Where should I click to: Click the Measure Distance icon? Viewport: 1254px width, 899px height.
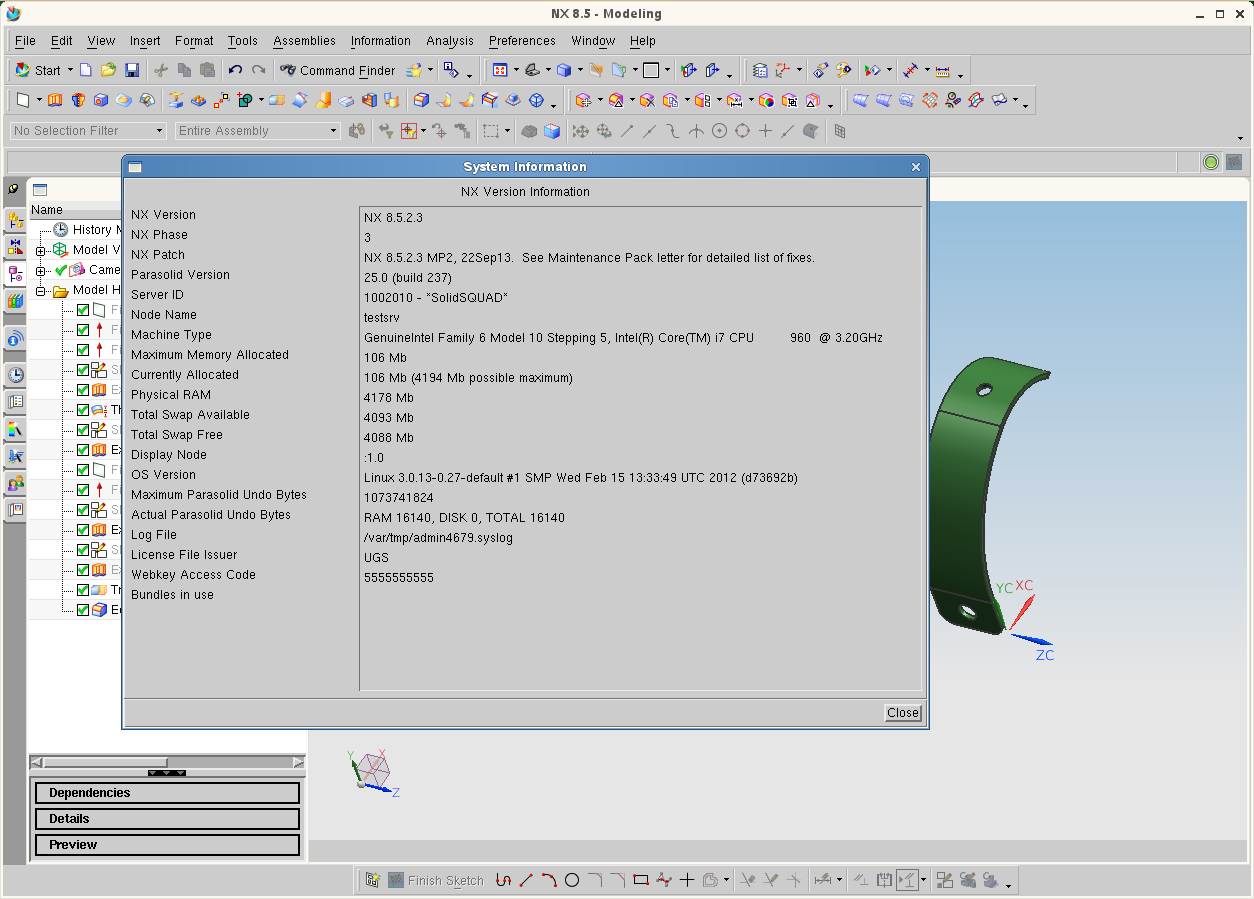click(909, 70)
